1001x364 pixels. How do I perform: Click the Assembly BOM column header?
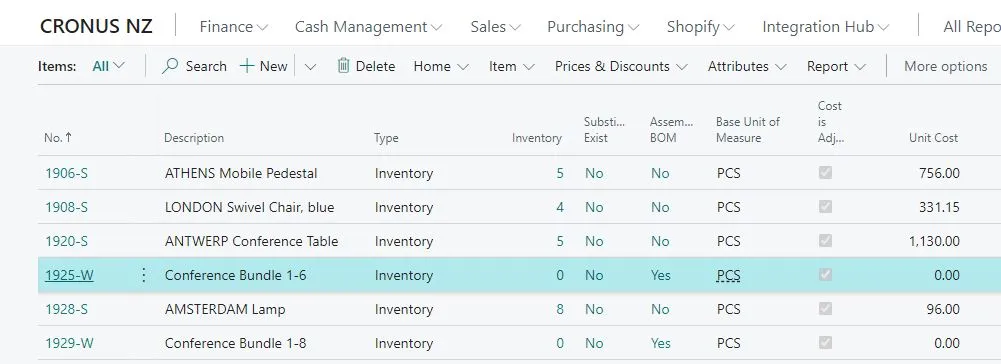672,130
